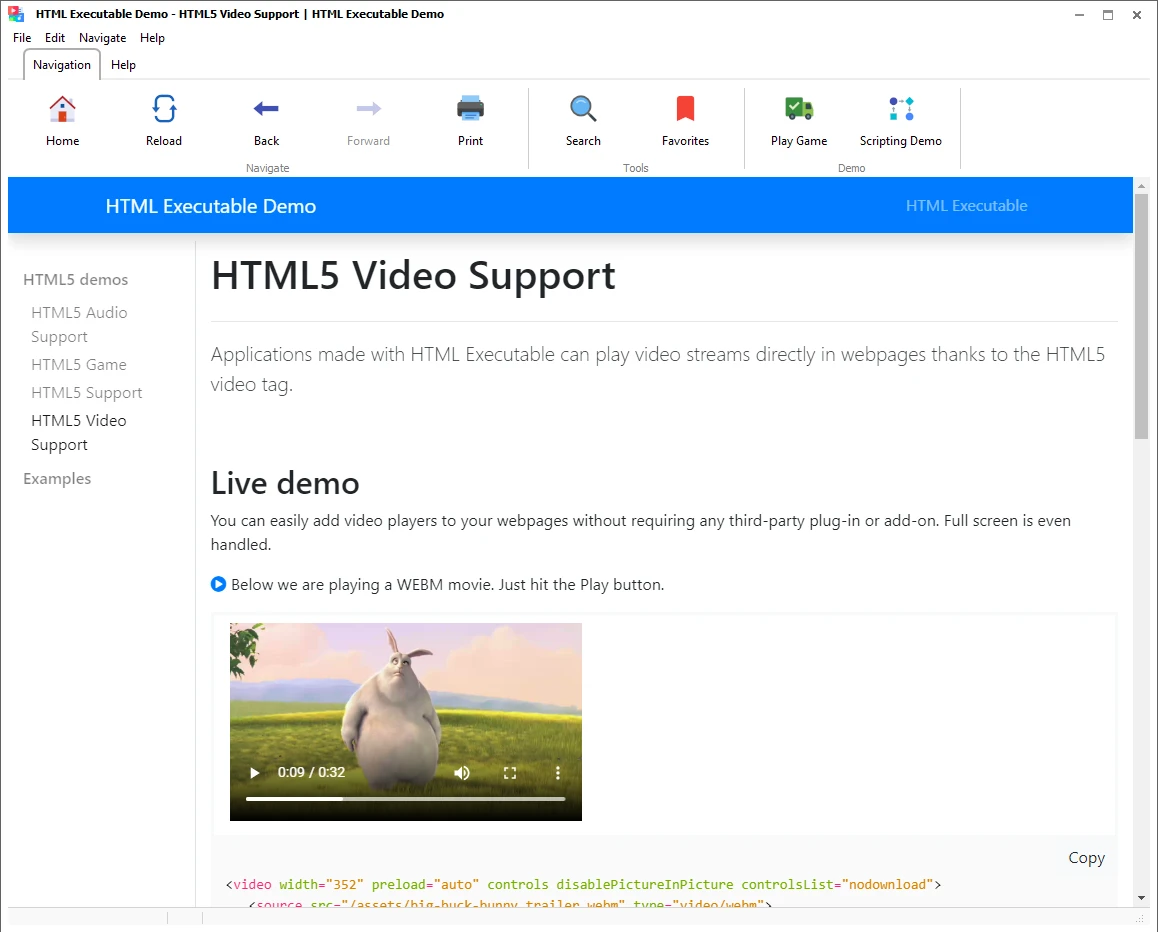This screenshot has width=1158, height=932.
Task: Reload the current page
Action: [x=164, y=110]
